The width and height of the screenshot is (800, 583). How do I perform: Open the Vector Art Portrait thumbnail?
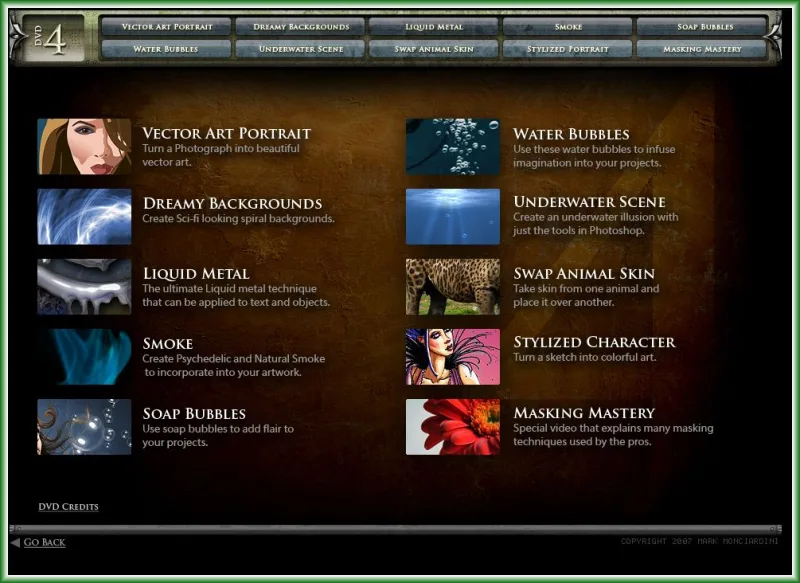(84, 146)
